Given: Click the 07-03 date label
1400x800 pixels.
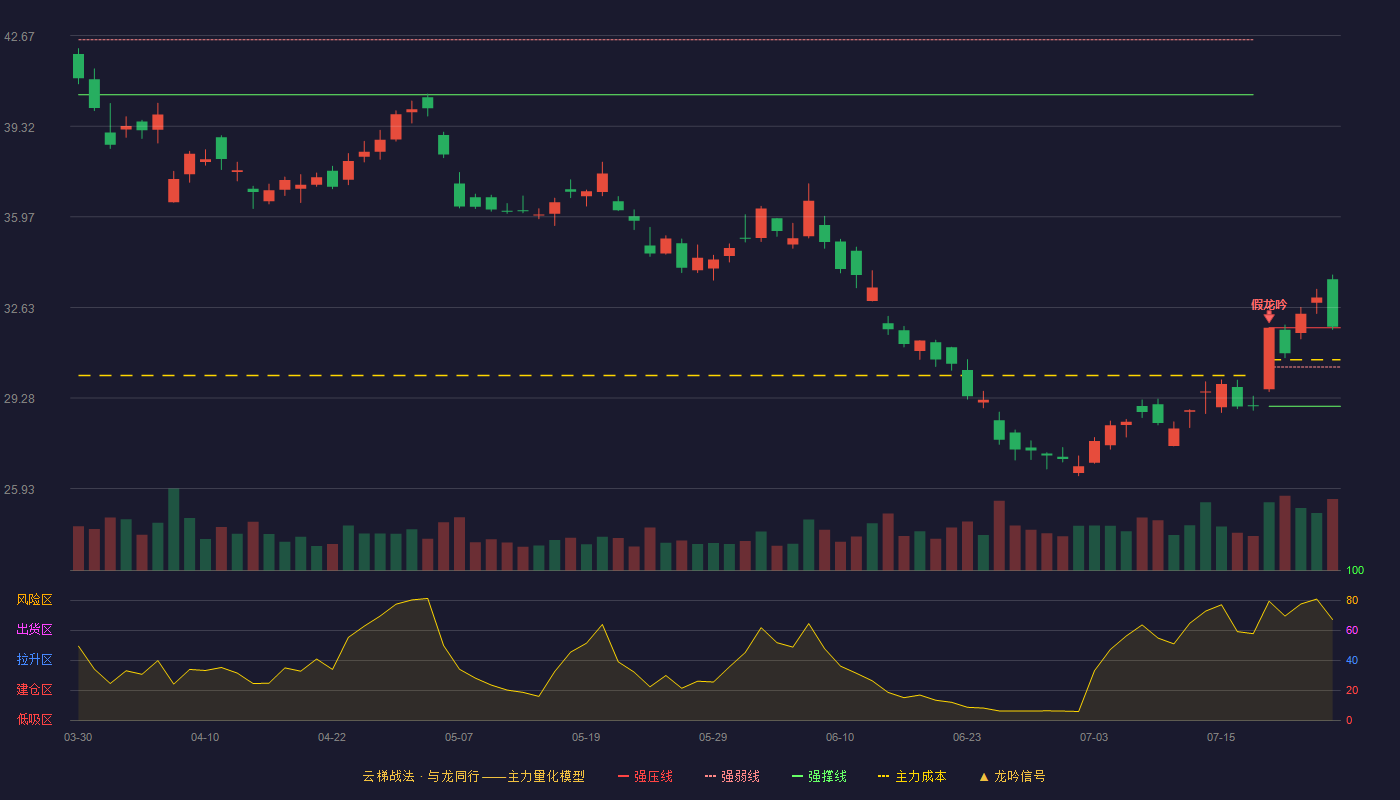Looking at the screenshot, I should tap(1094, 737).
